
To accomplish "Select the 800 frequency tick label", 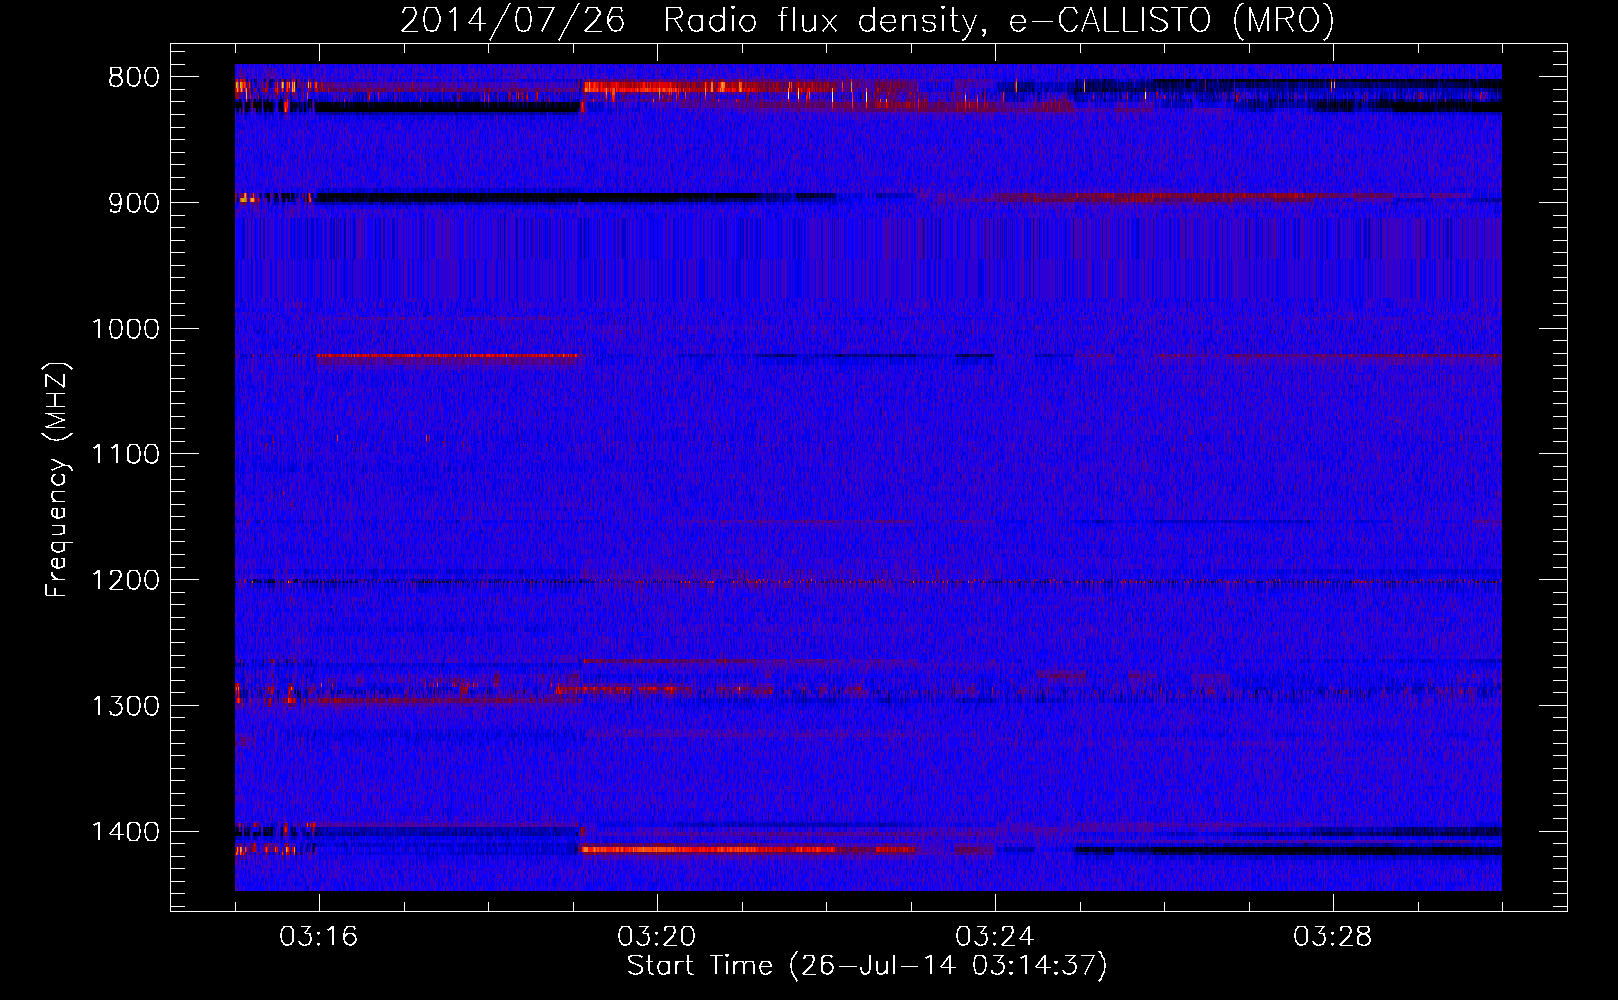I will click(133, 78).
